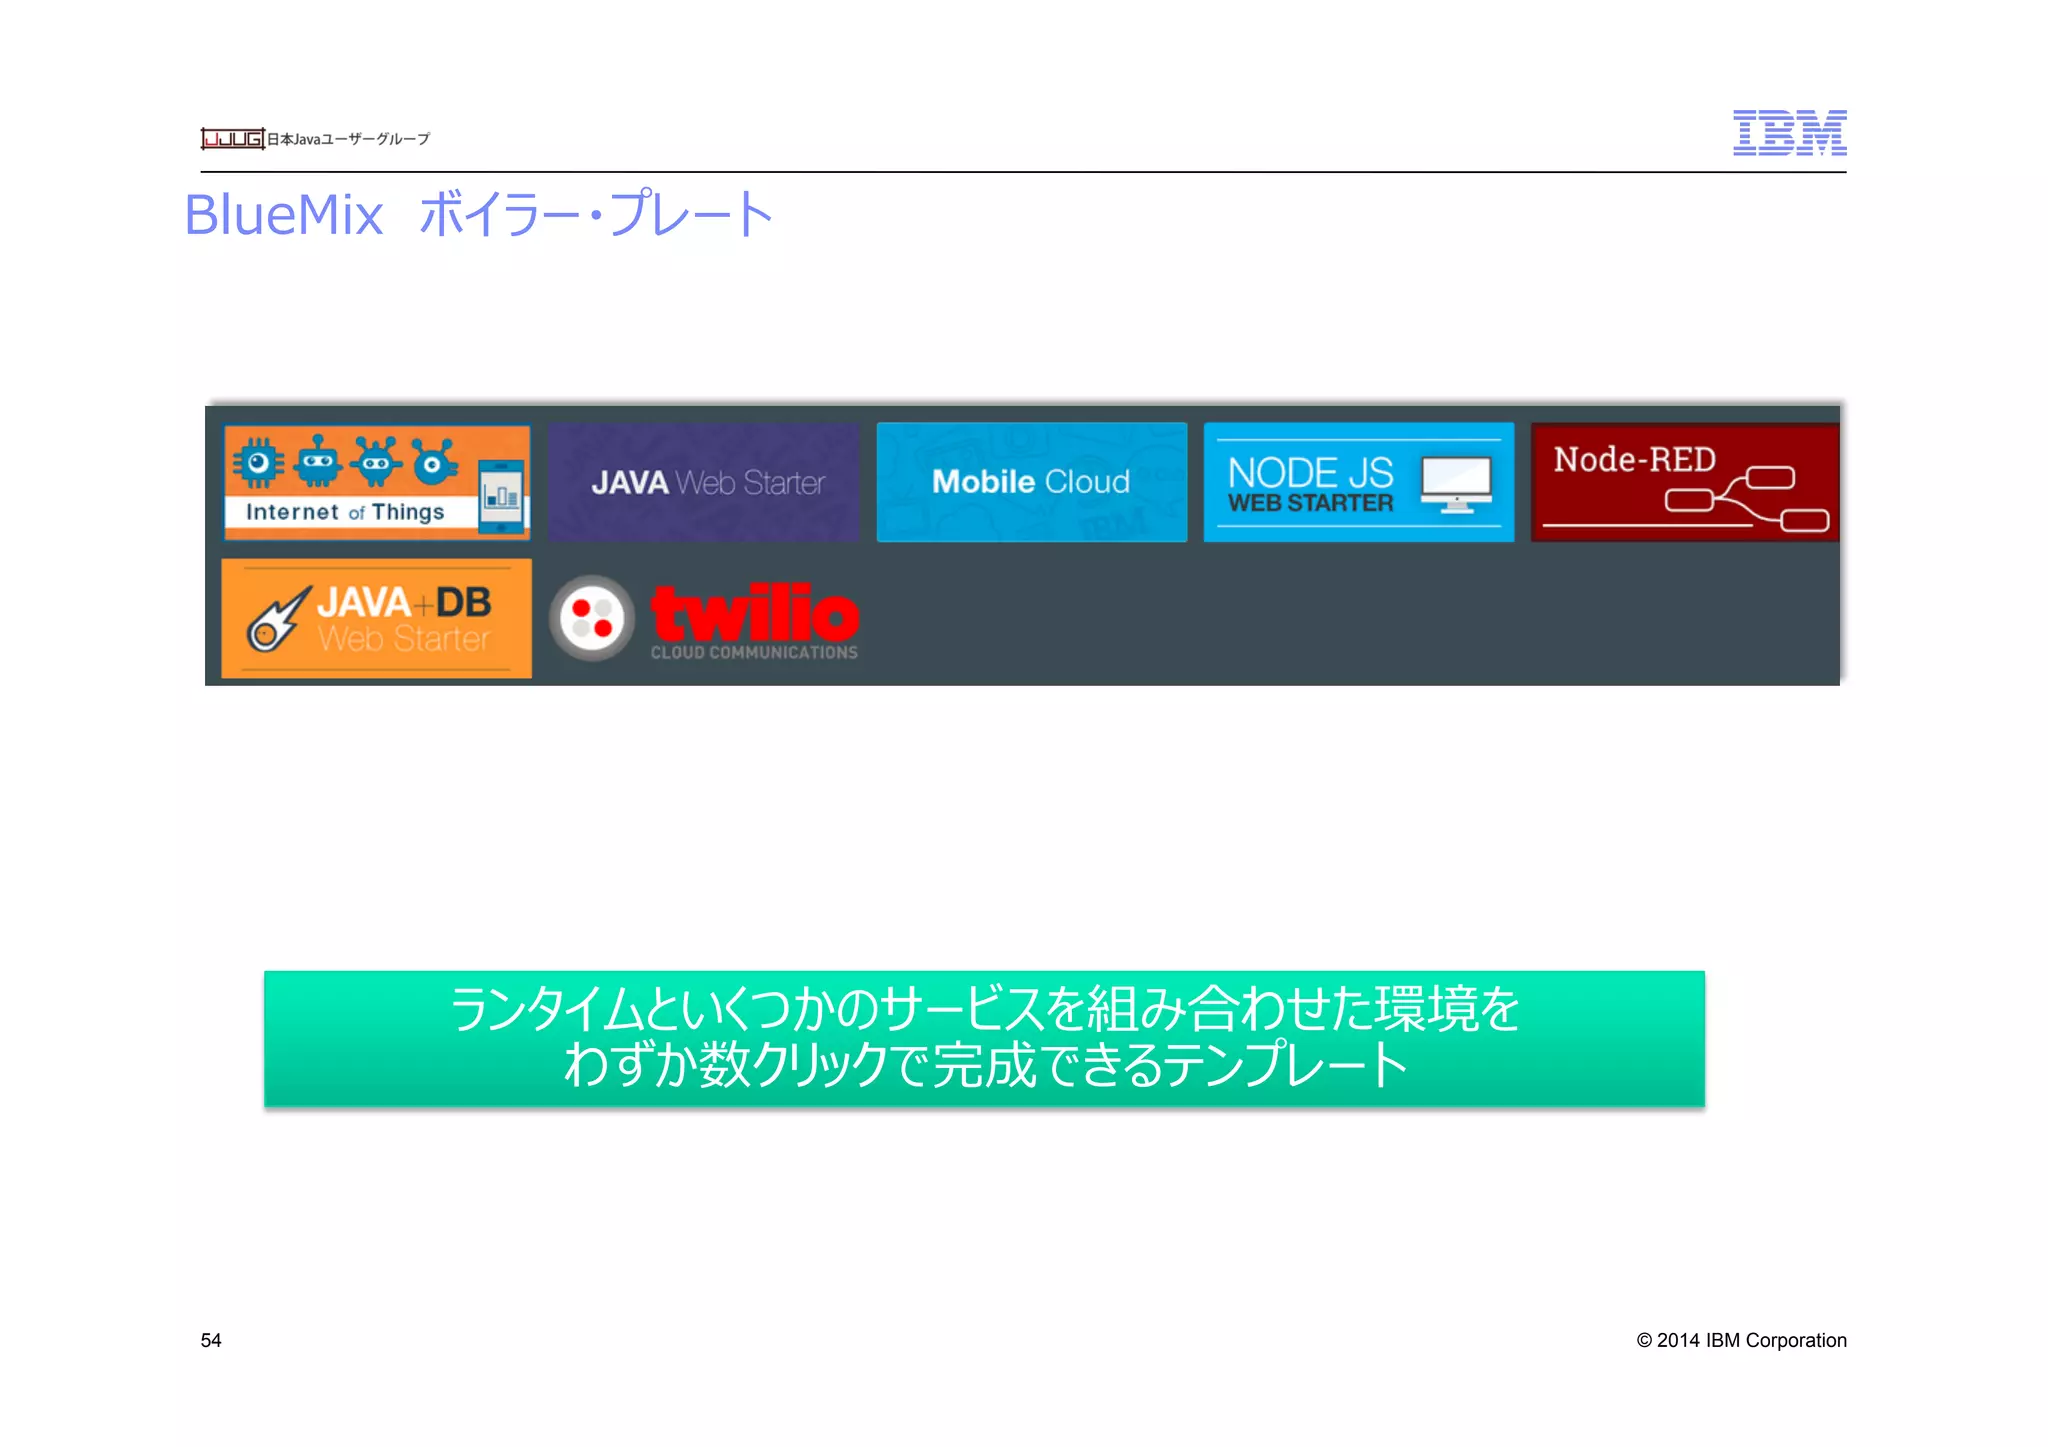This screenshot has height=1447, width=2048.
Task: Click the '日本Javaユーザーグループ' header text
Action: coord(348,139)
